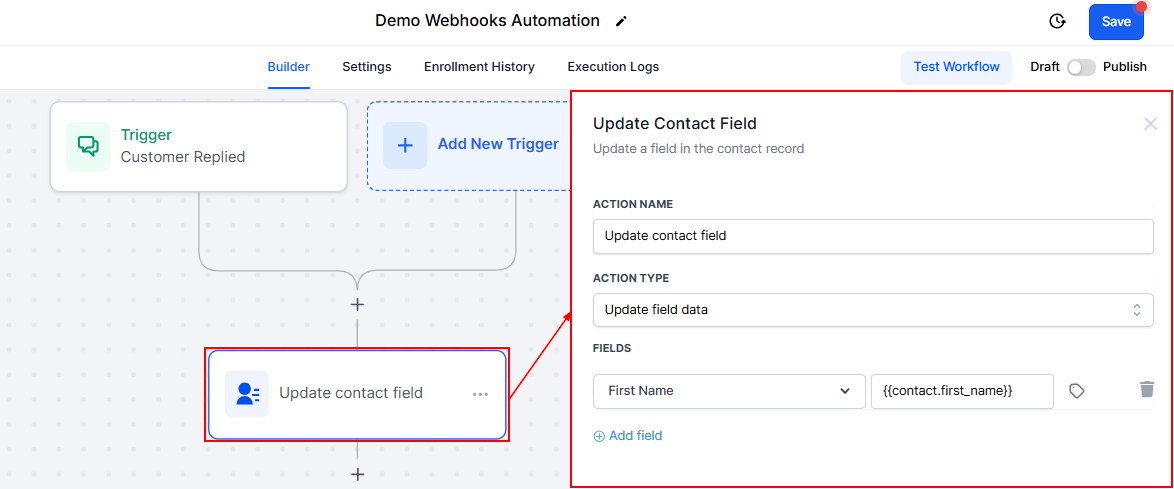
Task: Switch to the Settings tab
Action: pos(367,67)
